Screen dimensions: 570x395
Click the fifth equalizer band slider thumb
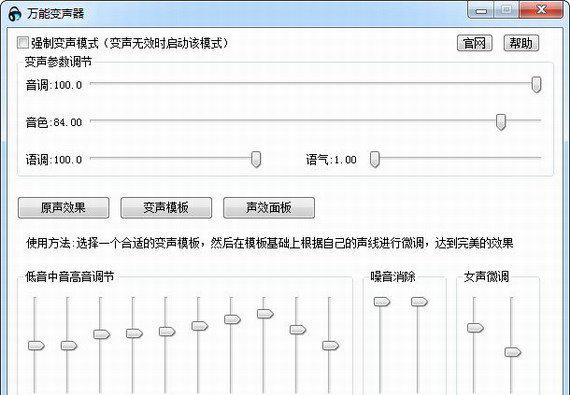click(x=167, y=331)
